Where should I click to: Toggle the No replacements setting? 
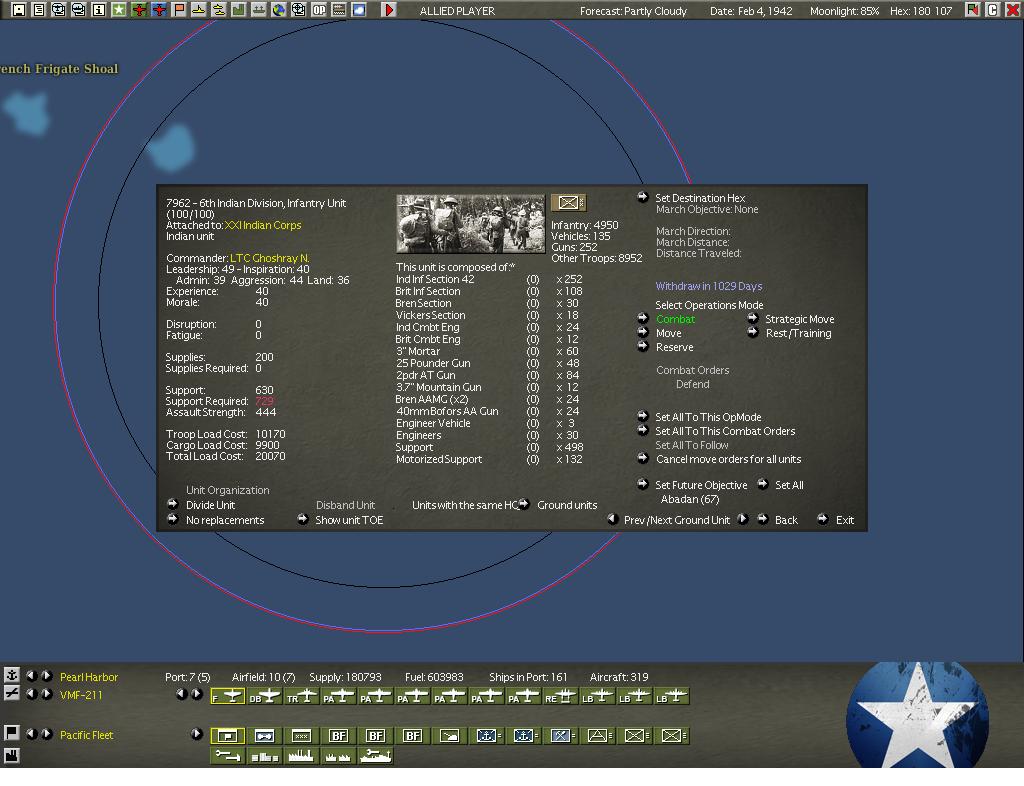pyautogui.click(x=225, y=520)
